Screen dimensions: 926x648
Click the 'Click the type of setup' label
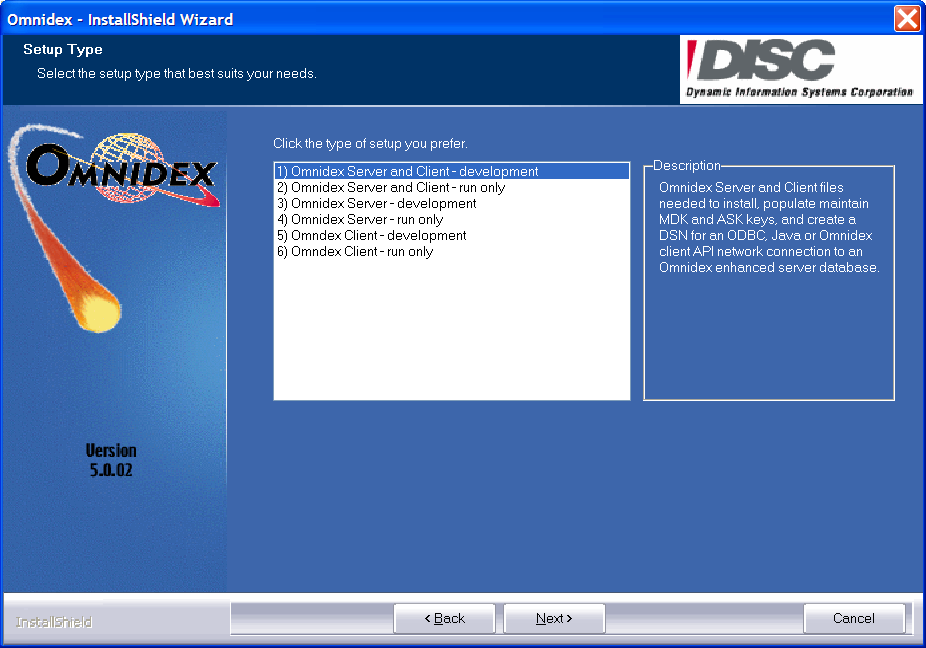[370, 144]
